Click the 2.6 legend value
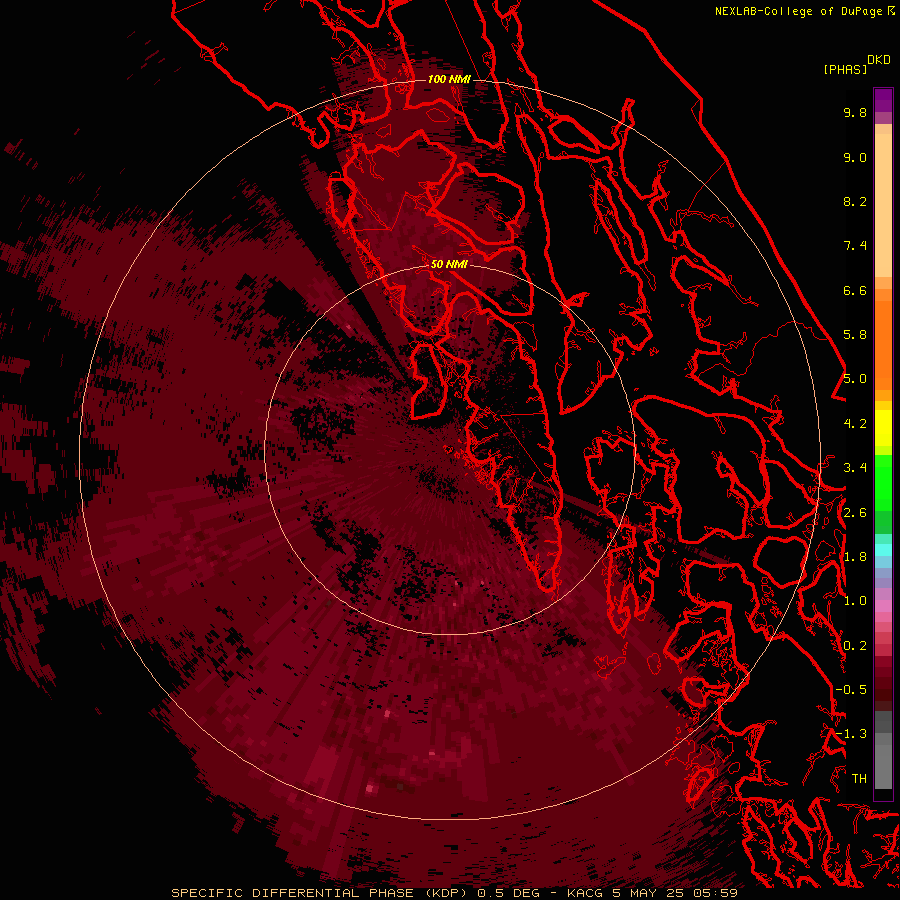 coord(855,512)
